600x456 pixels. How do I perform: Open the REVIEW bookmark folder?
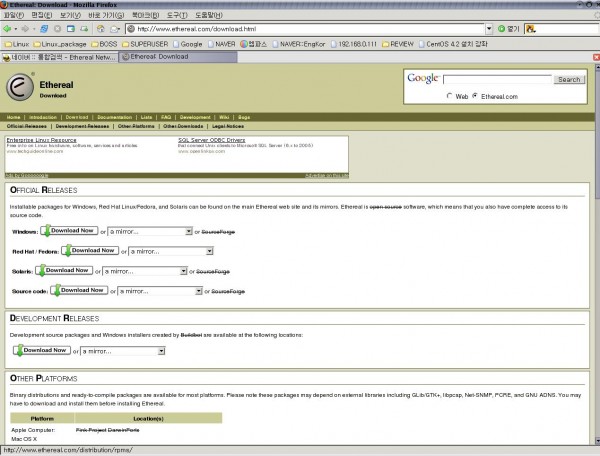pyautogui.click(x=398, y=44)
